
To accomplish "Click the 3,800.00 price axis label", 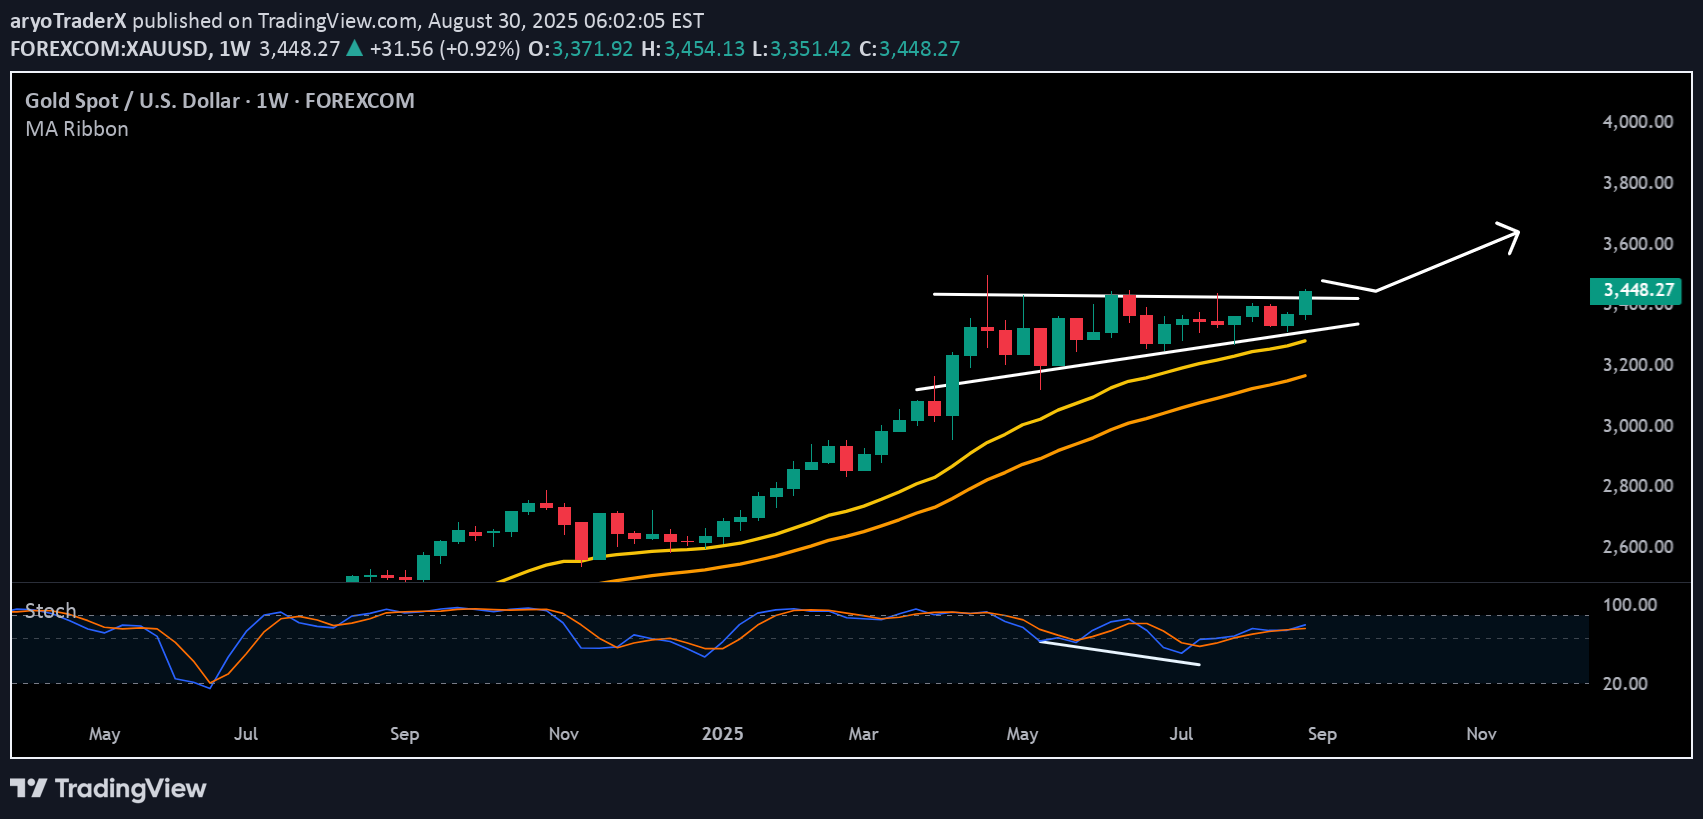I will (x=1637, y=183).
